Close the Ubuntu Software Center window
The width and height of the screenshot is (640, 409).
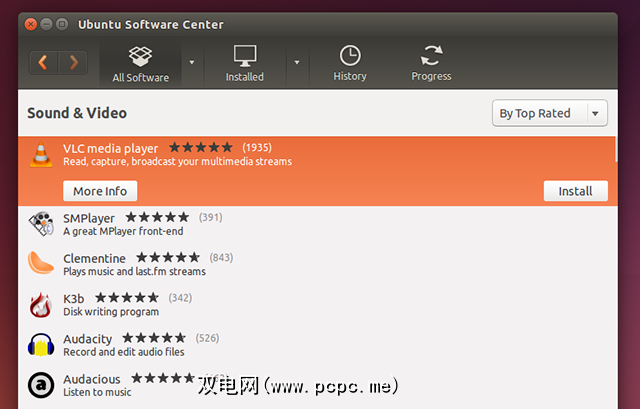31,24
